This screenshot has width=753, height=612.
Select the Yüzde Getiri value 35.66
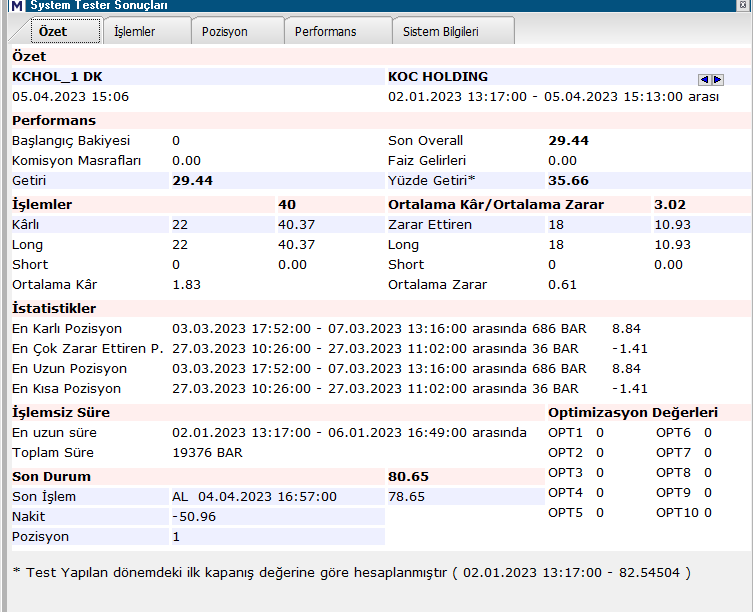point(569,181)
